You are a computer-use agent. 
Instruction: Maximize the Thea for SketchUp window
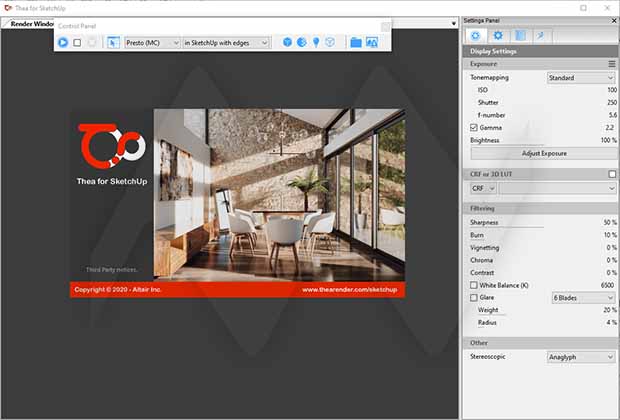pyautogui.click(x=583, y=8)
